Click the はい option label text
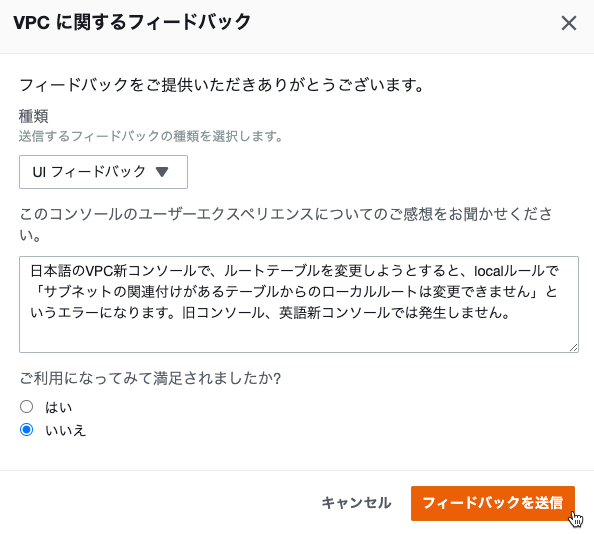This screenshot has height=534, width=594. (58, 408)
